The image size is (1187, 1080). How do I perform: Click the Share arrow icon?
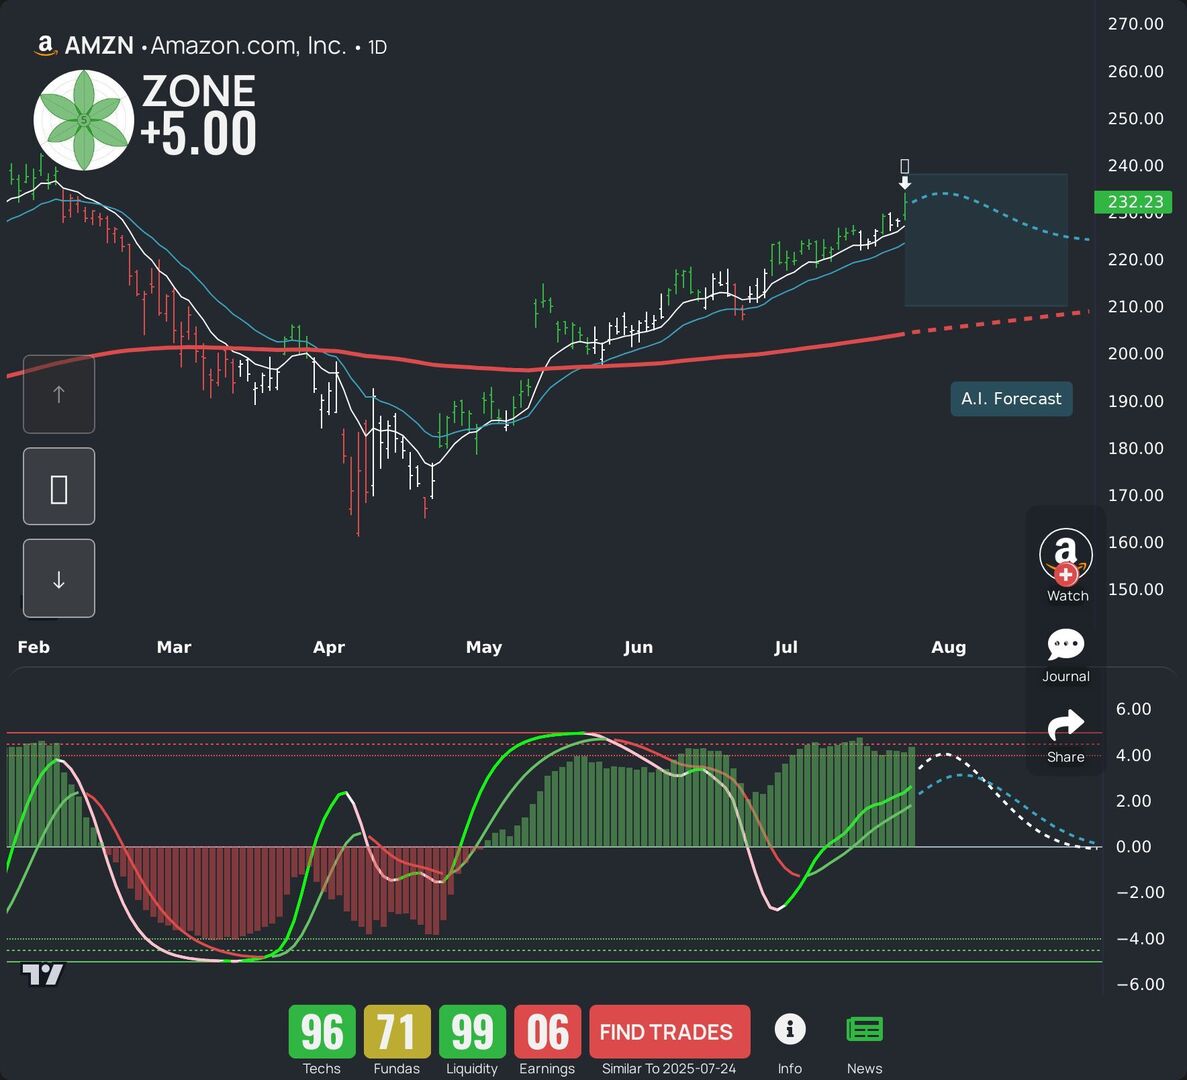pos(1066,725)
